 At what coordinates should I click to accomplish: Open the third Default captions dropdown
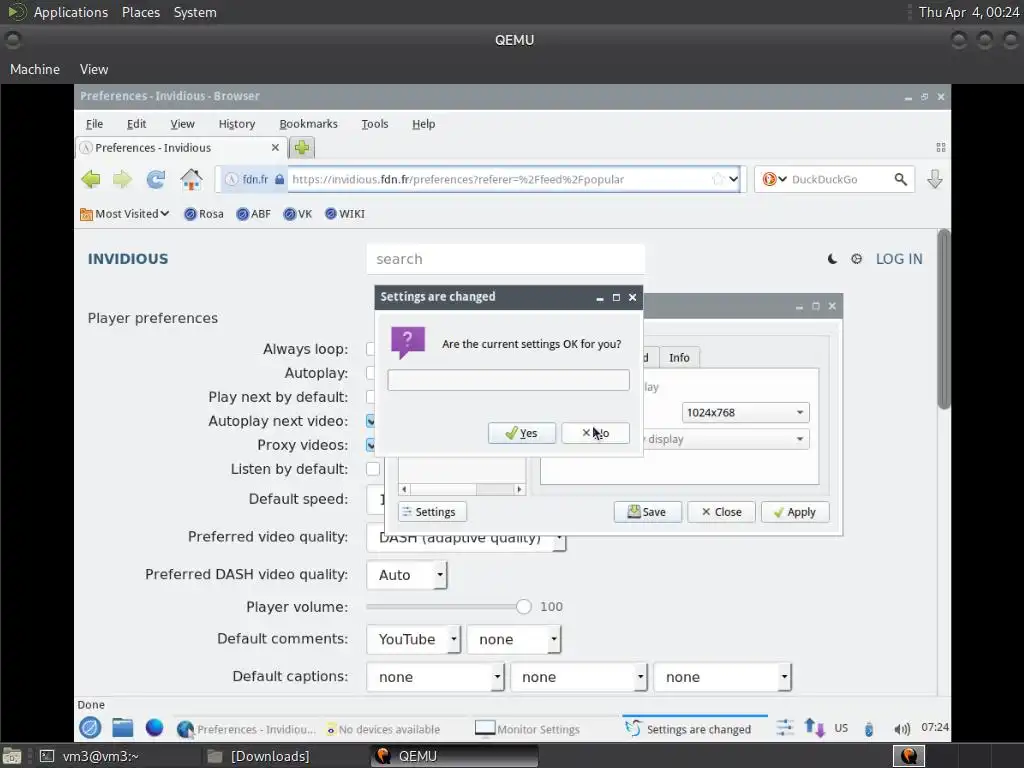click(722, 677)
